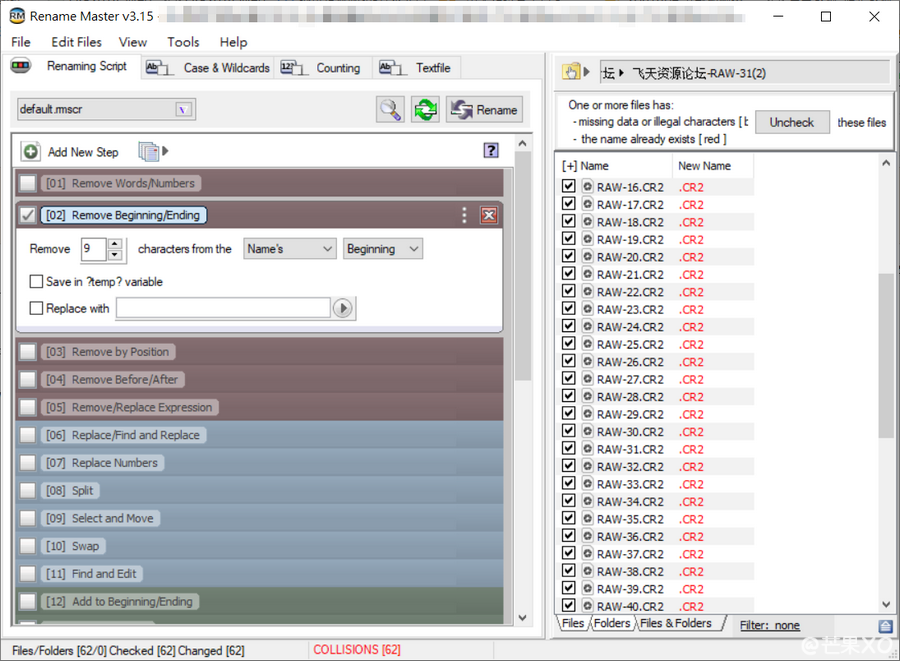Image resolution: width=900 pixels, height=661 pixels.
Task: Expand step 04 Remove Before/After
Action: coord(112,379)
